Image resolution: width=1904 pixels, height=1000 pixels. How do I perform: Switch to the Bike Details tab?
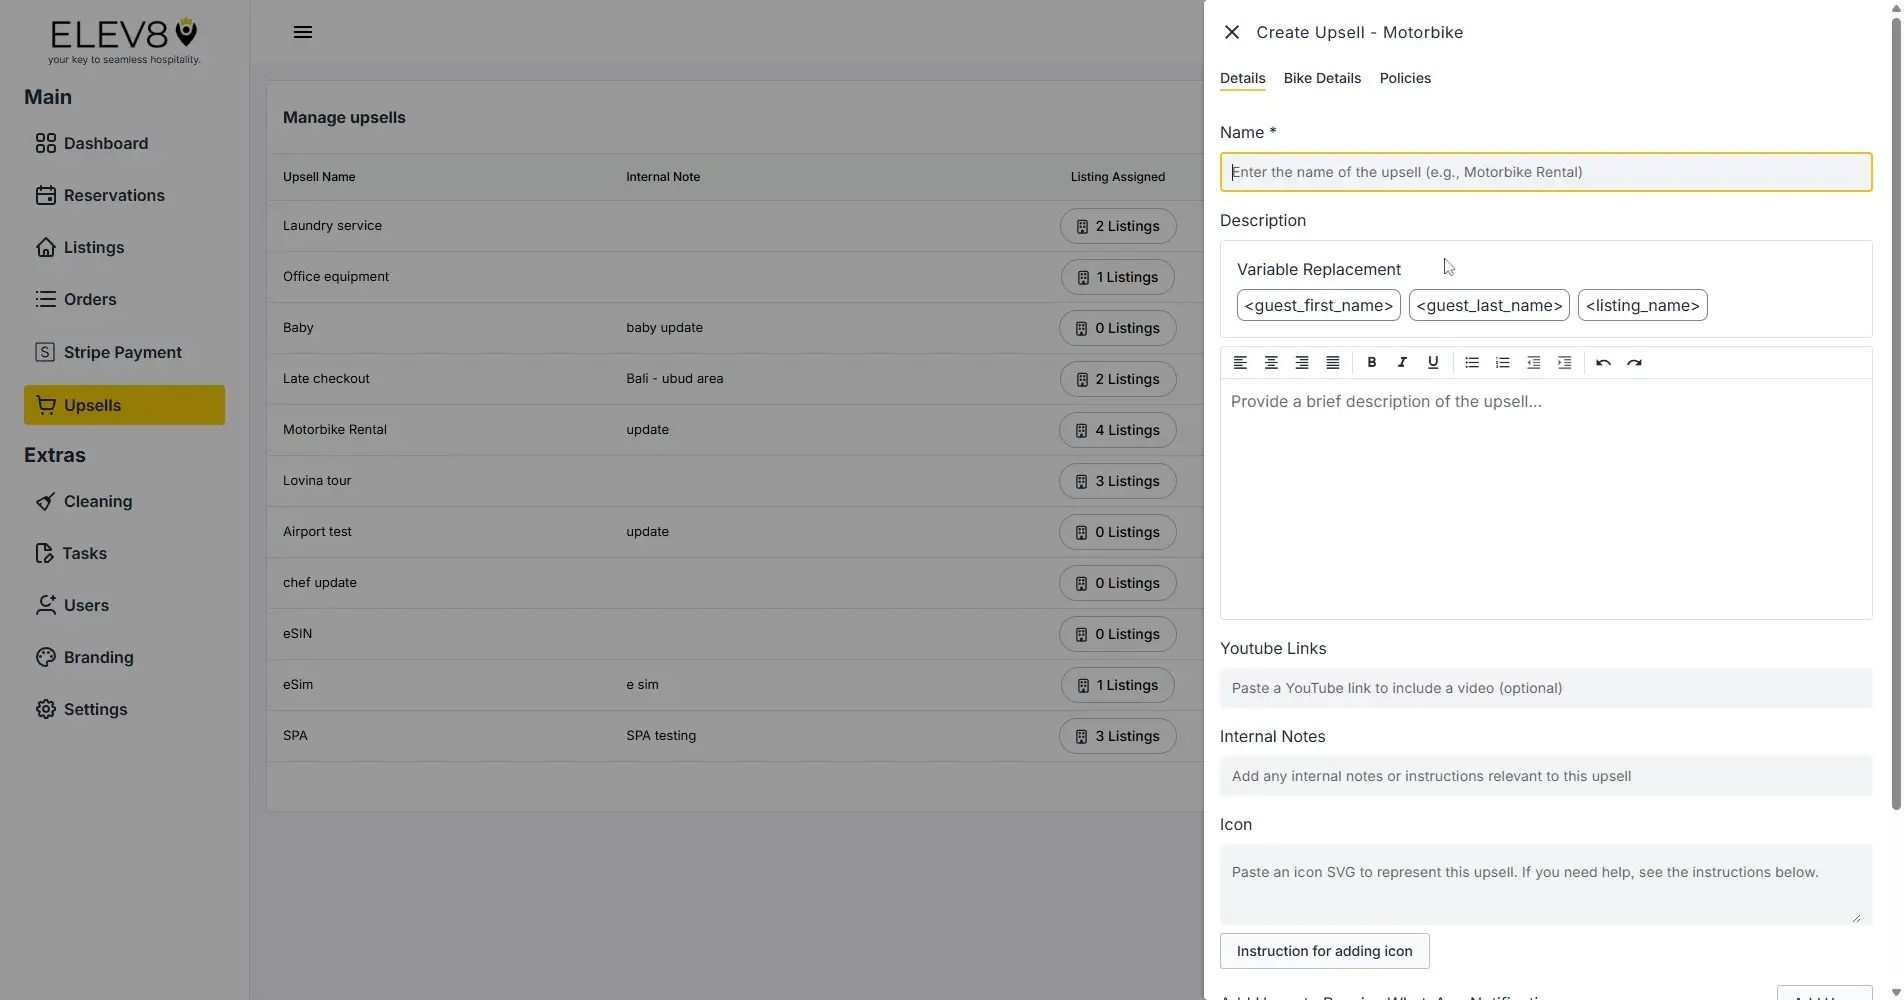pyautogui.click(x=1322, y=78)
